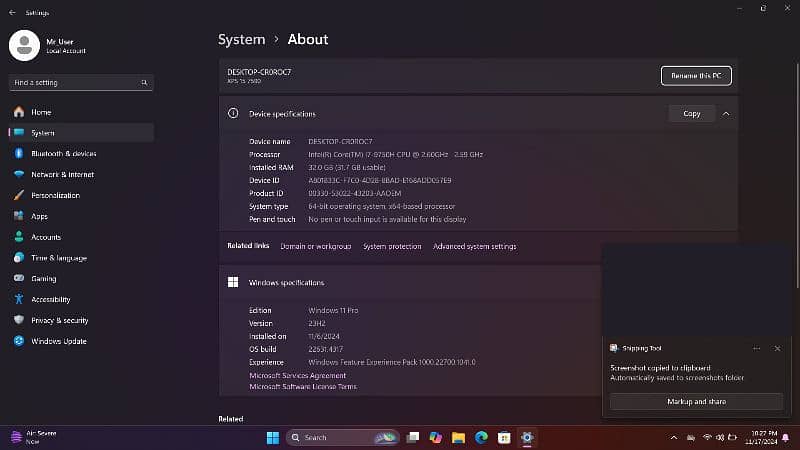Launch Microsoft Edge from the taskbar
Viewport: 800px width, 450px height.
[481, 437]
